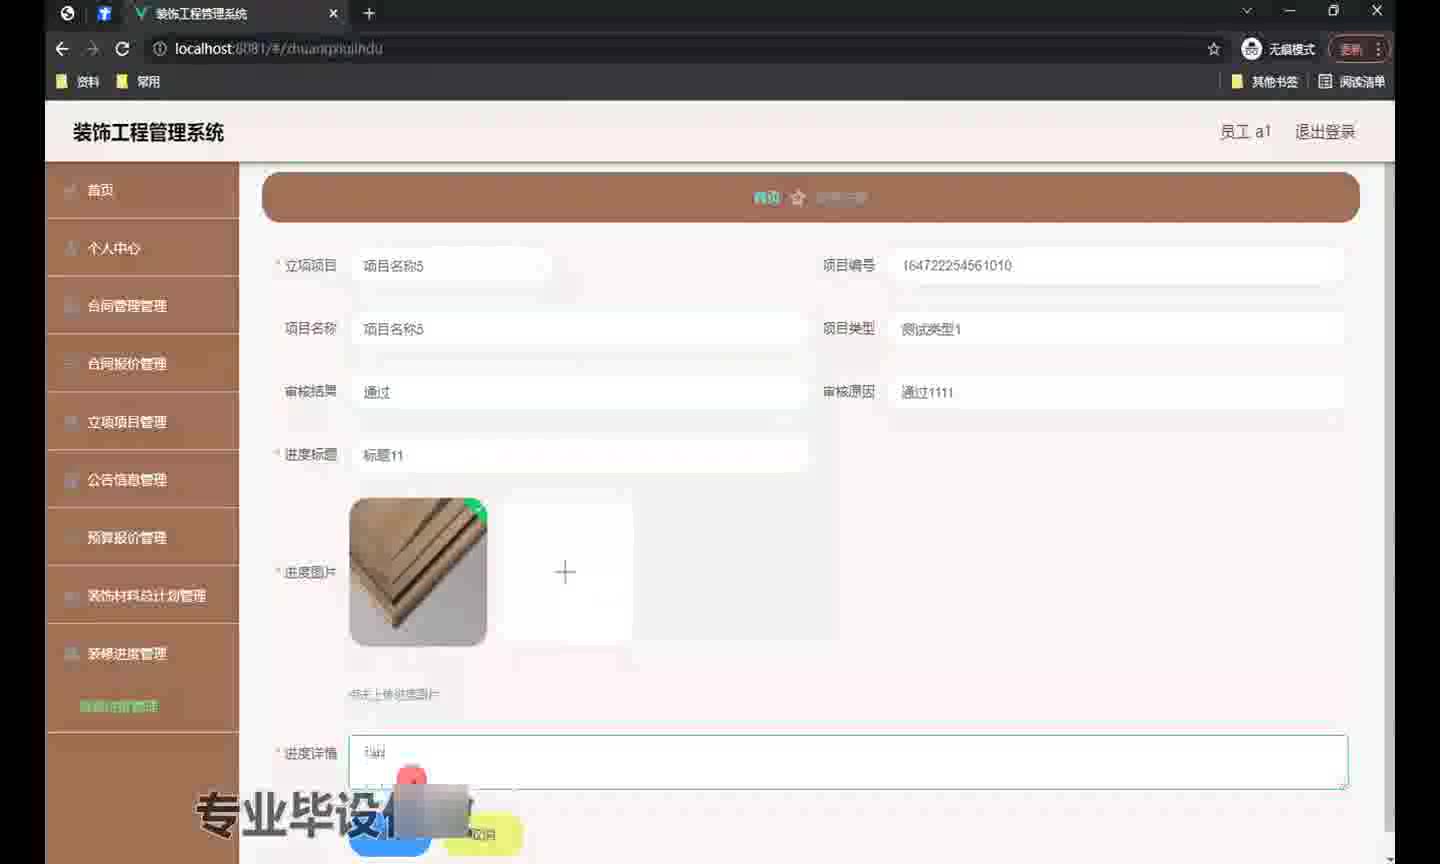Image resolution: width=1440 pixels, height=864 pixels.
Task: Select the green highlighted sidebar sub-item
Action: click(x=119, y=706)
